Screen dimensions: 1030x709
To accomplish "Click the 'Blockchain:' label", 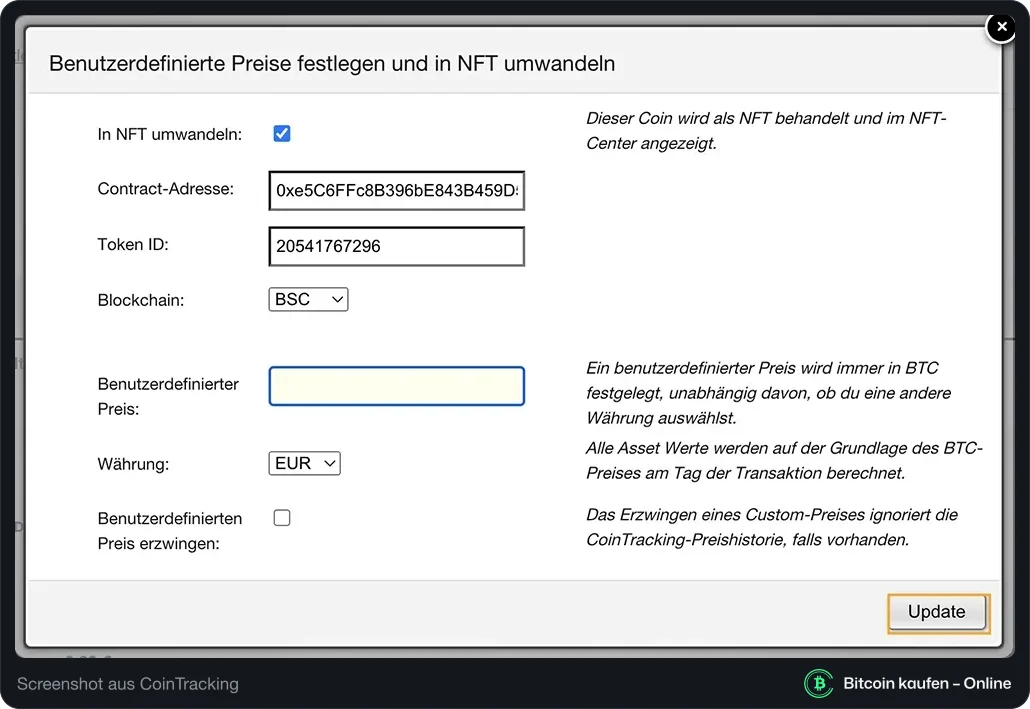I will coord(141,300).
